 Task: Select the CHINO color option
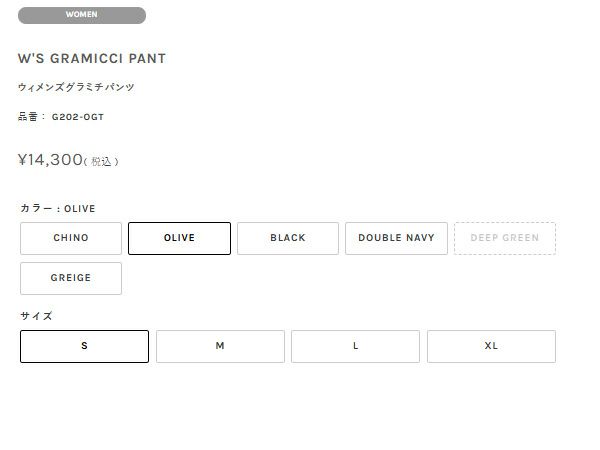71,238
